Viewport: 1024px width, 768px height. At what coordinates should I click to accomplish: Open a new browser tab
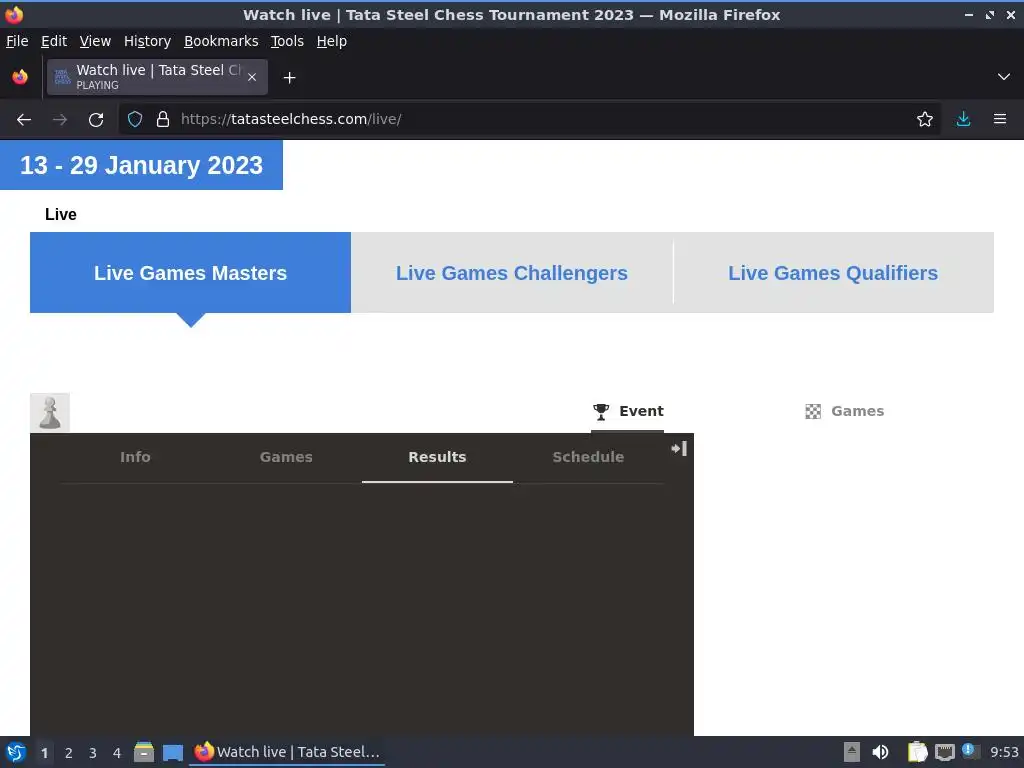tap(289, 78)
